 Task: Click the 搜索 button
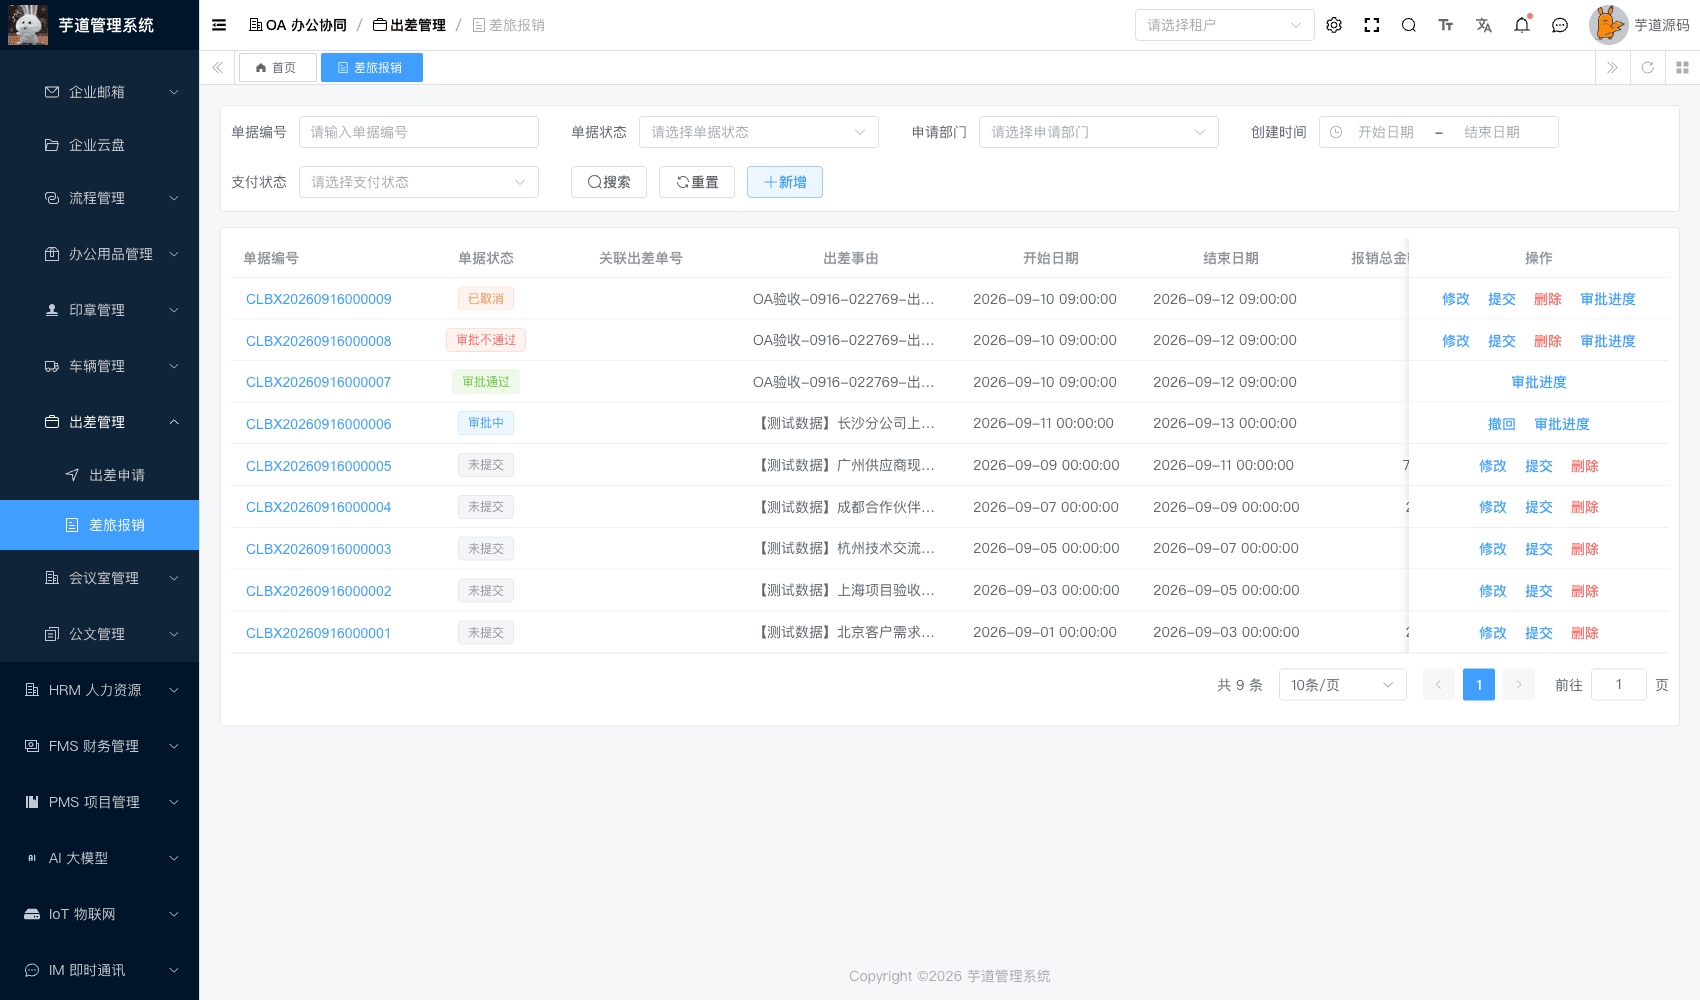pos(609,182)
